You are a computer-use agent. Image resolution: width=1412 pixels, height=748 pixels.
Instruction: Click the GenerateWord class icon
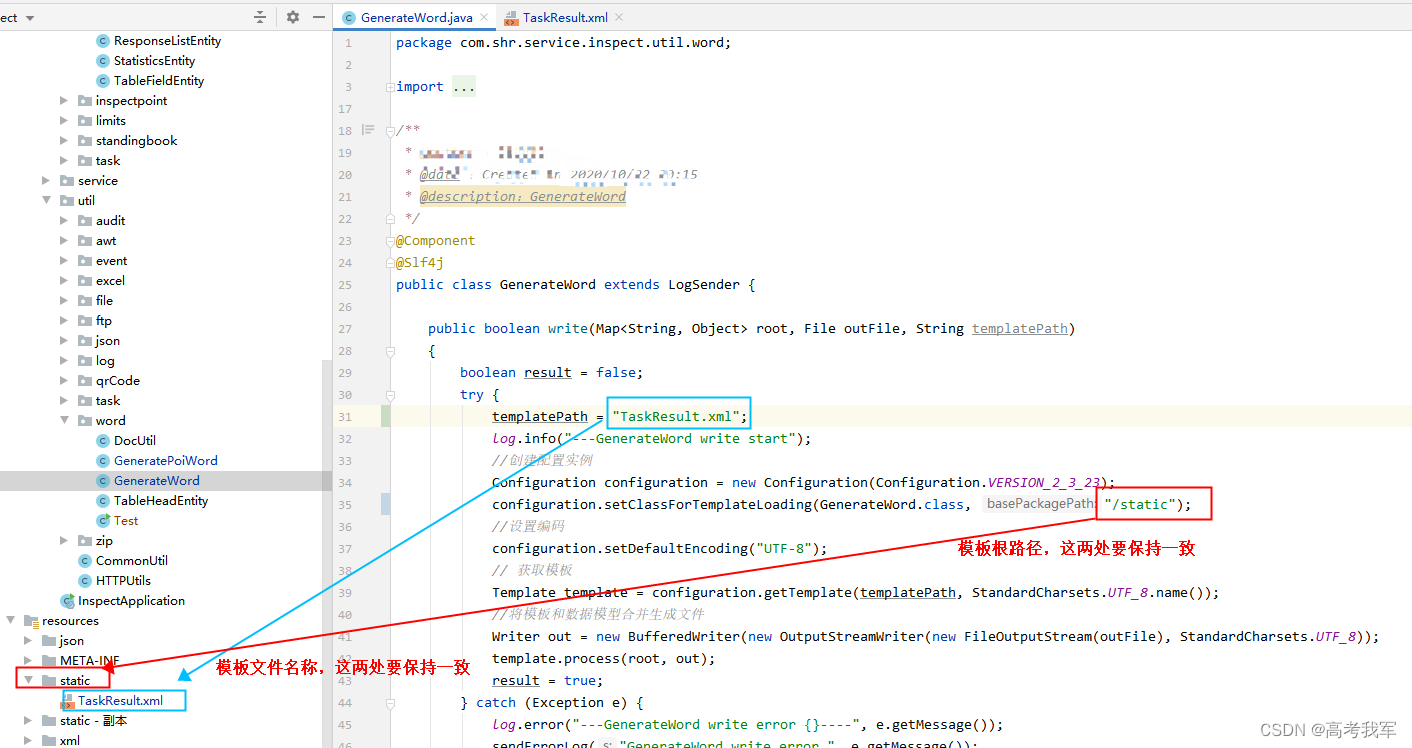tap(103, 480)
